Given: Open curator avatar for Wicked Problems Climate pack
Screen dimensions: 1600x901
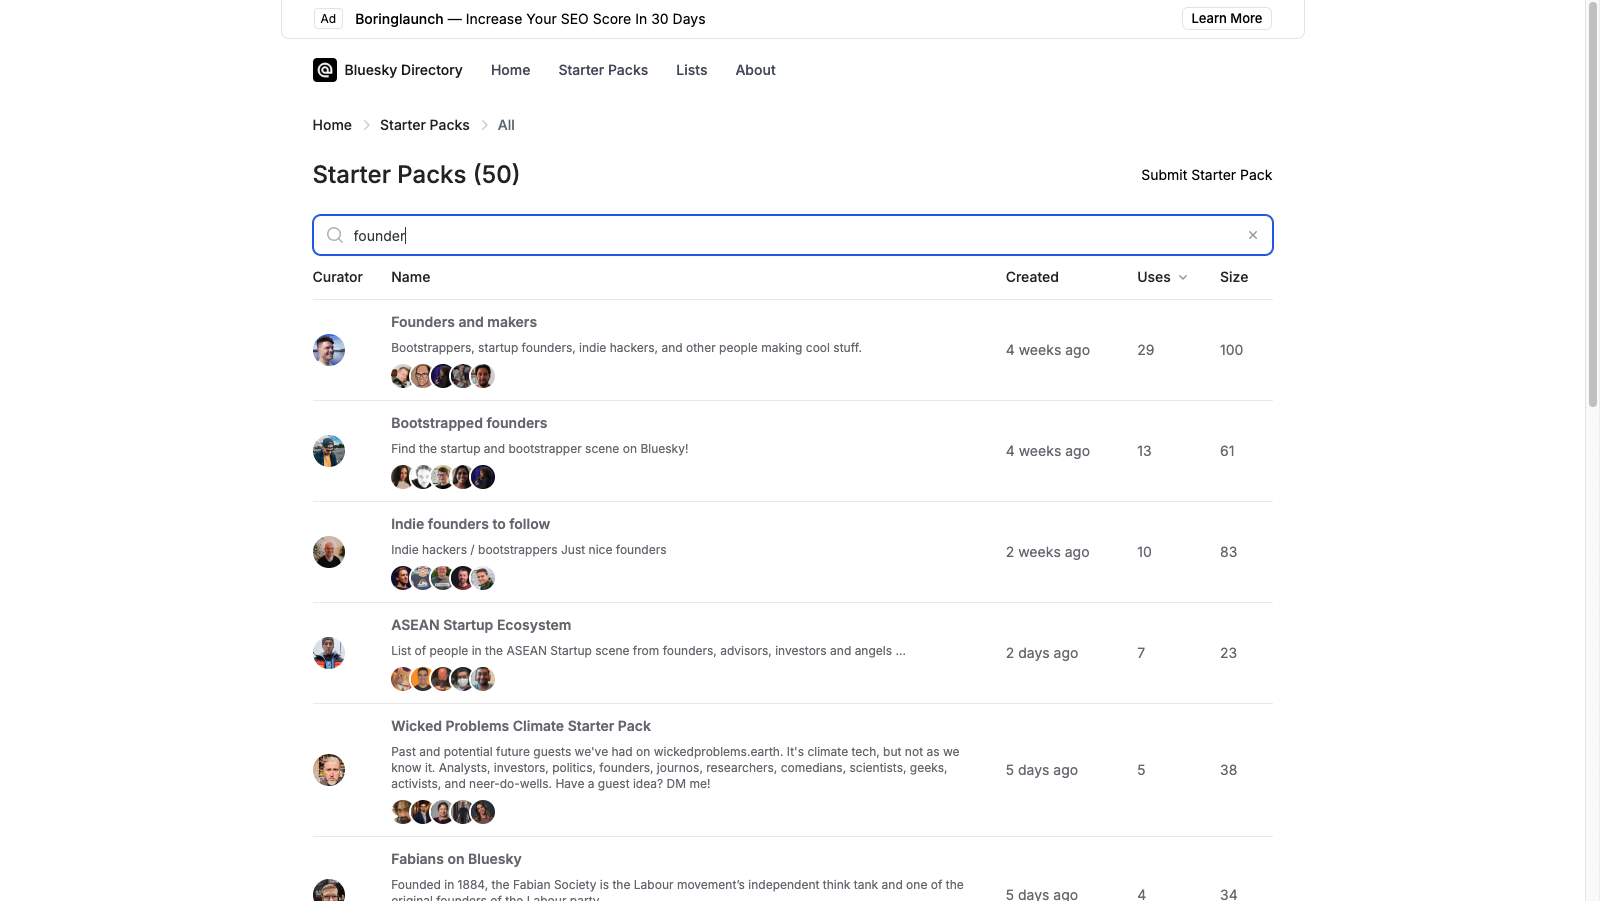Looking at the screenshot, I should tap(329, 770).
